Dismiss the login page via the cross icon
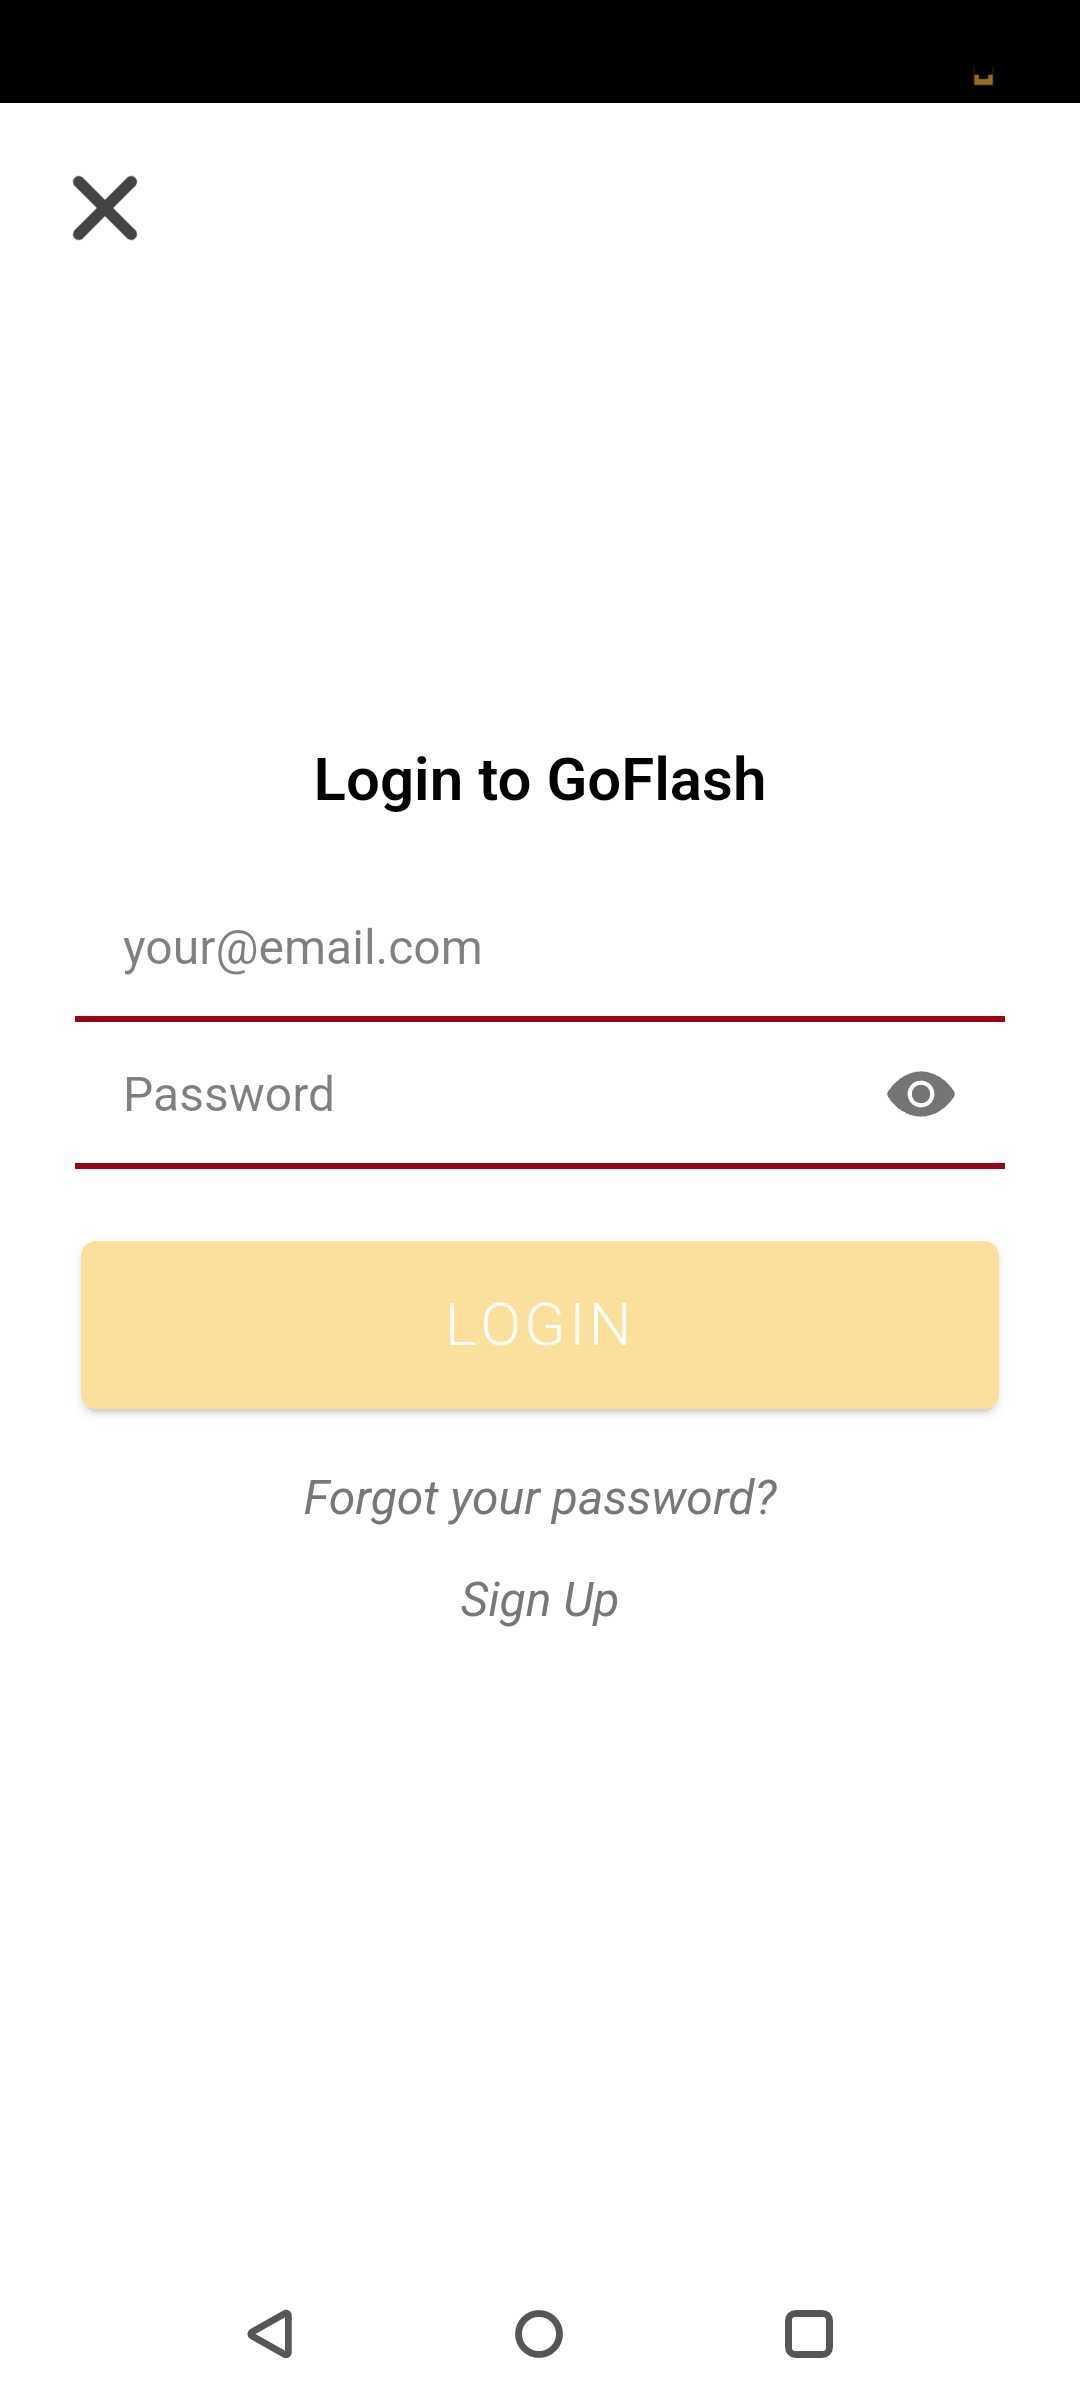Viewport: 1080px width, 2400px height. coord(105,208)
